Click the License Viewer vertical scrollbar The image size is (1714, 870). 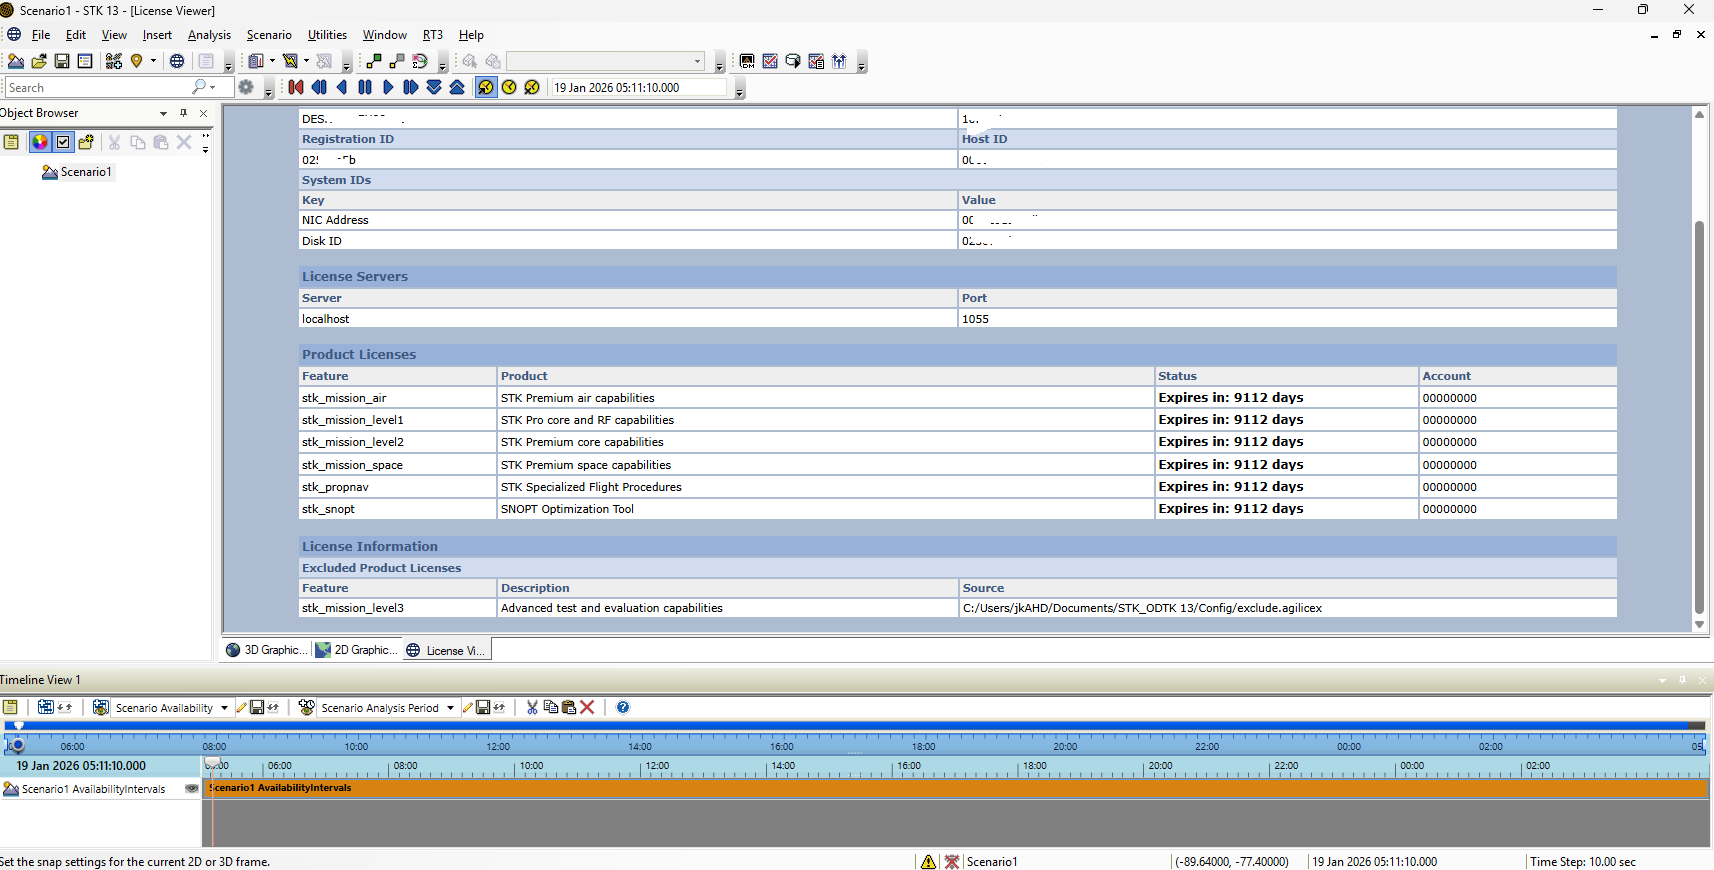click(x=1699, y=415)
